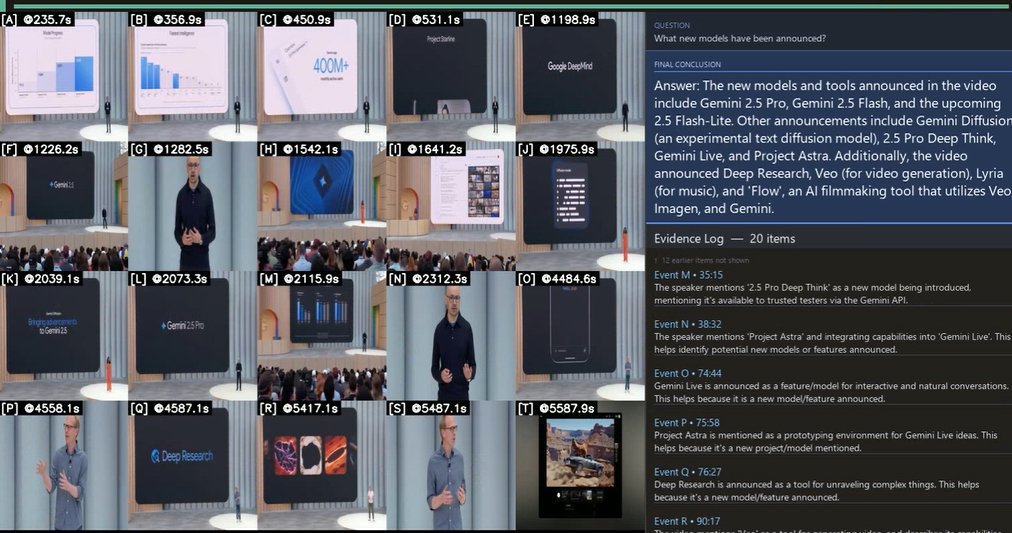Screen dimensions: 1012x533
Task: Select thumbnail C showing 400M+
Action: click(322, 77)
